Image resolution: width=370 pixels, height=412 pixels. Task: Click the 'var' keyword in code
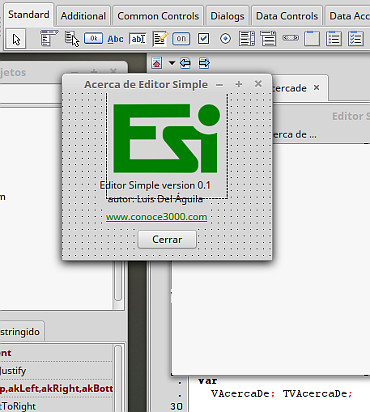coord(207,381)
